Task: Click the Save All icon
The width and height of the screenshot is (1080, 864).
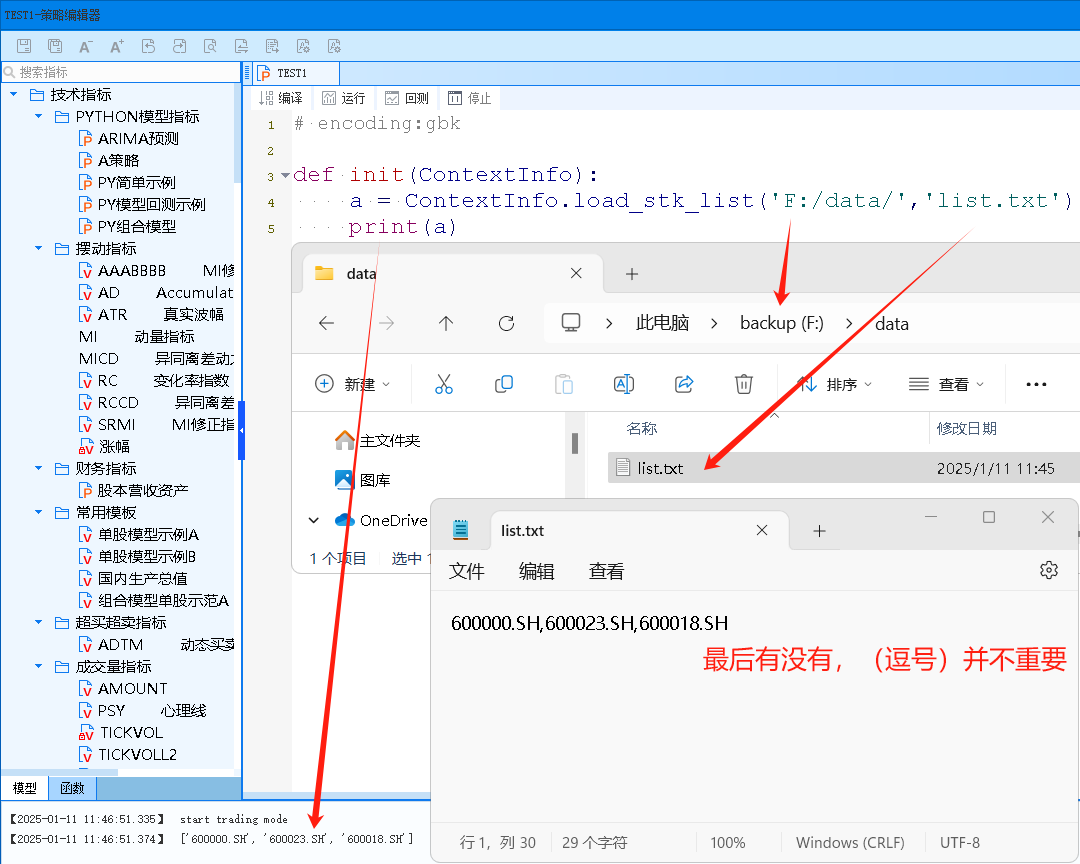Action: 55,46
